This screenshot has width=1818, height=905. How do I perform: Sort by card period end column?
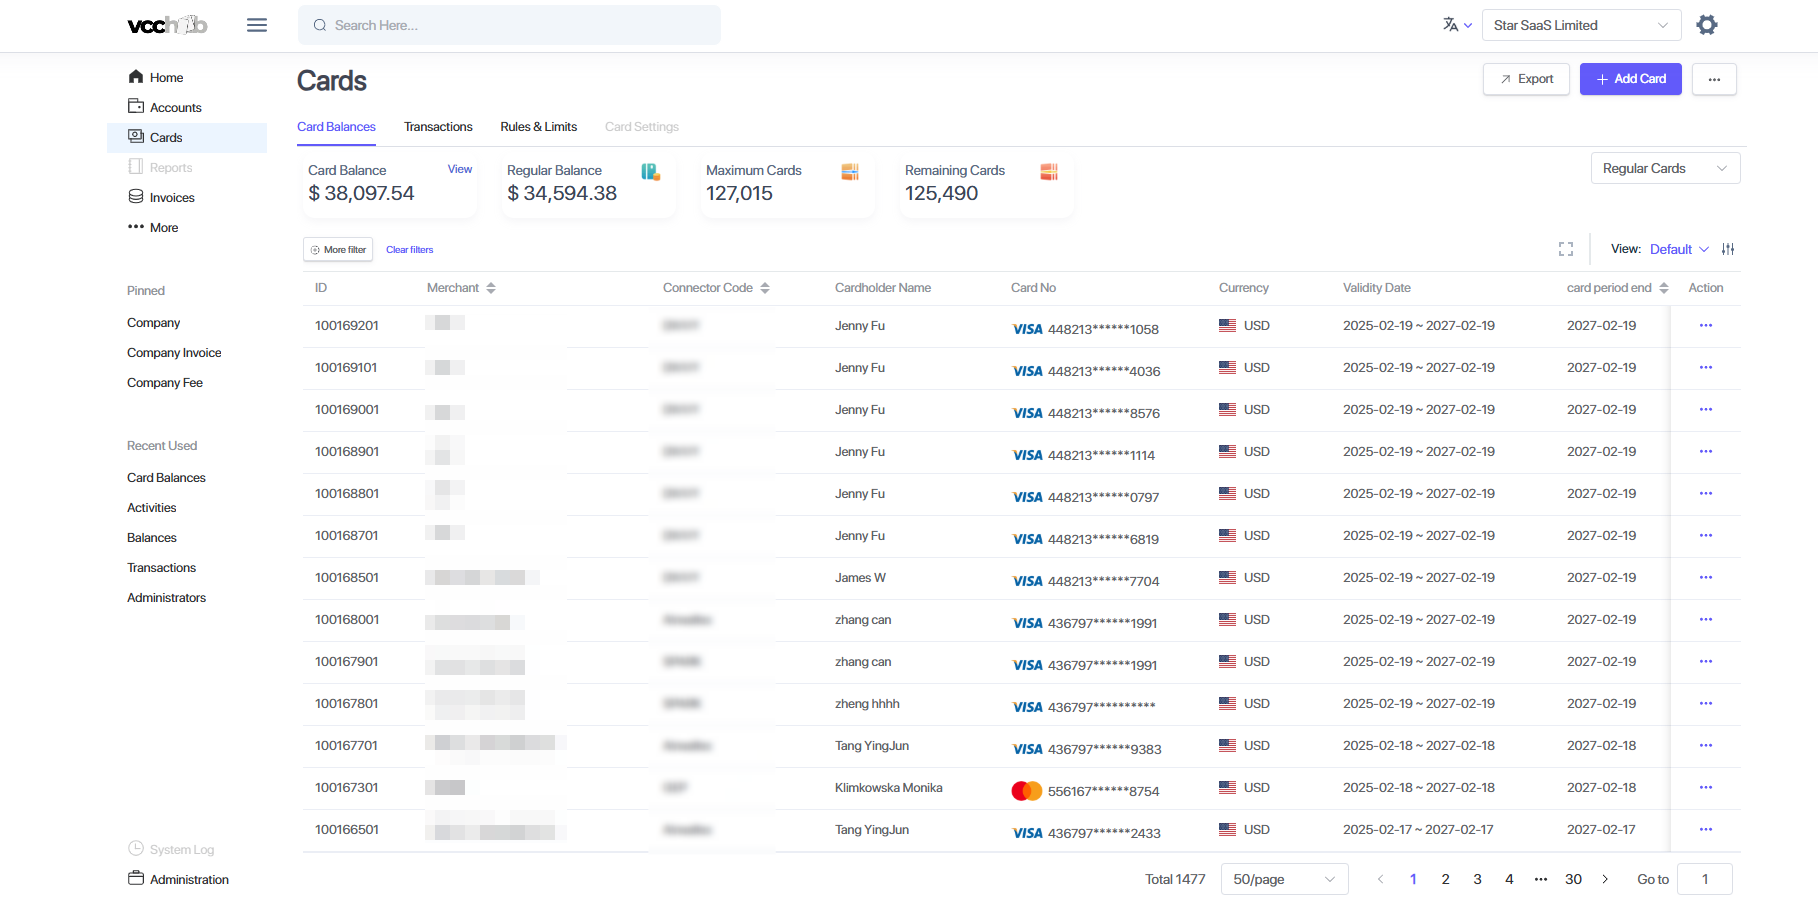1664,288
